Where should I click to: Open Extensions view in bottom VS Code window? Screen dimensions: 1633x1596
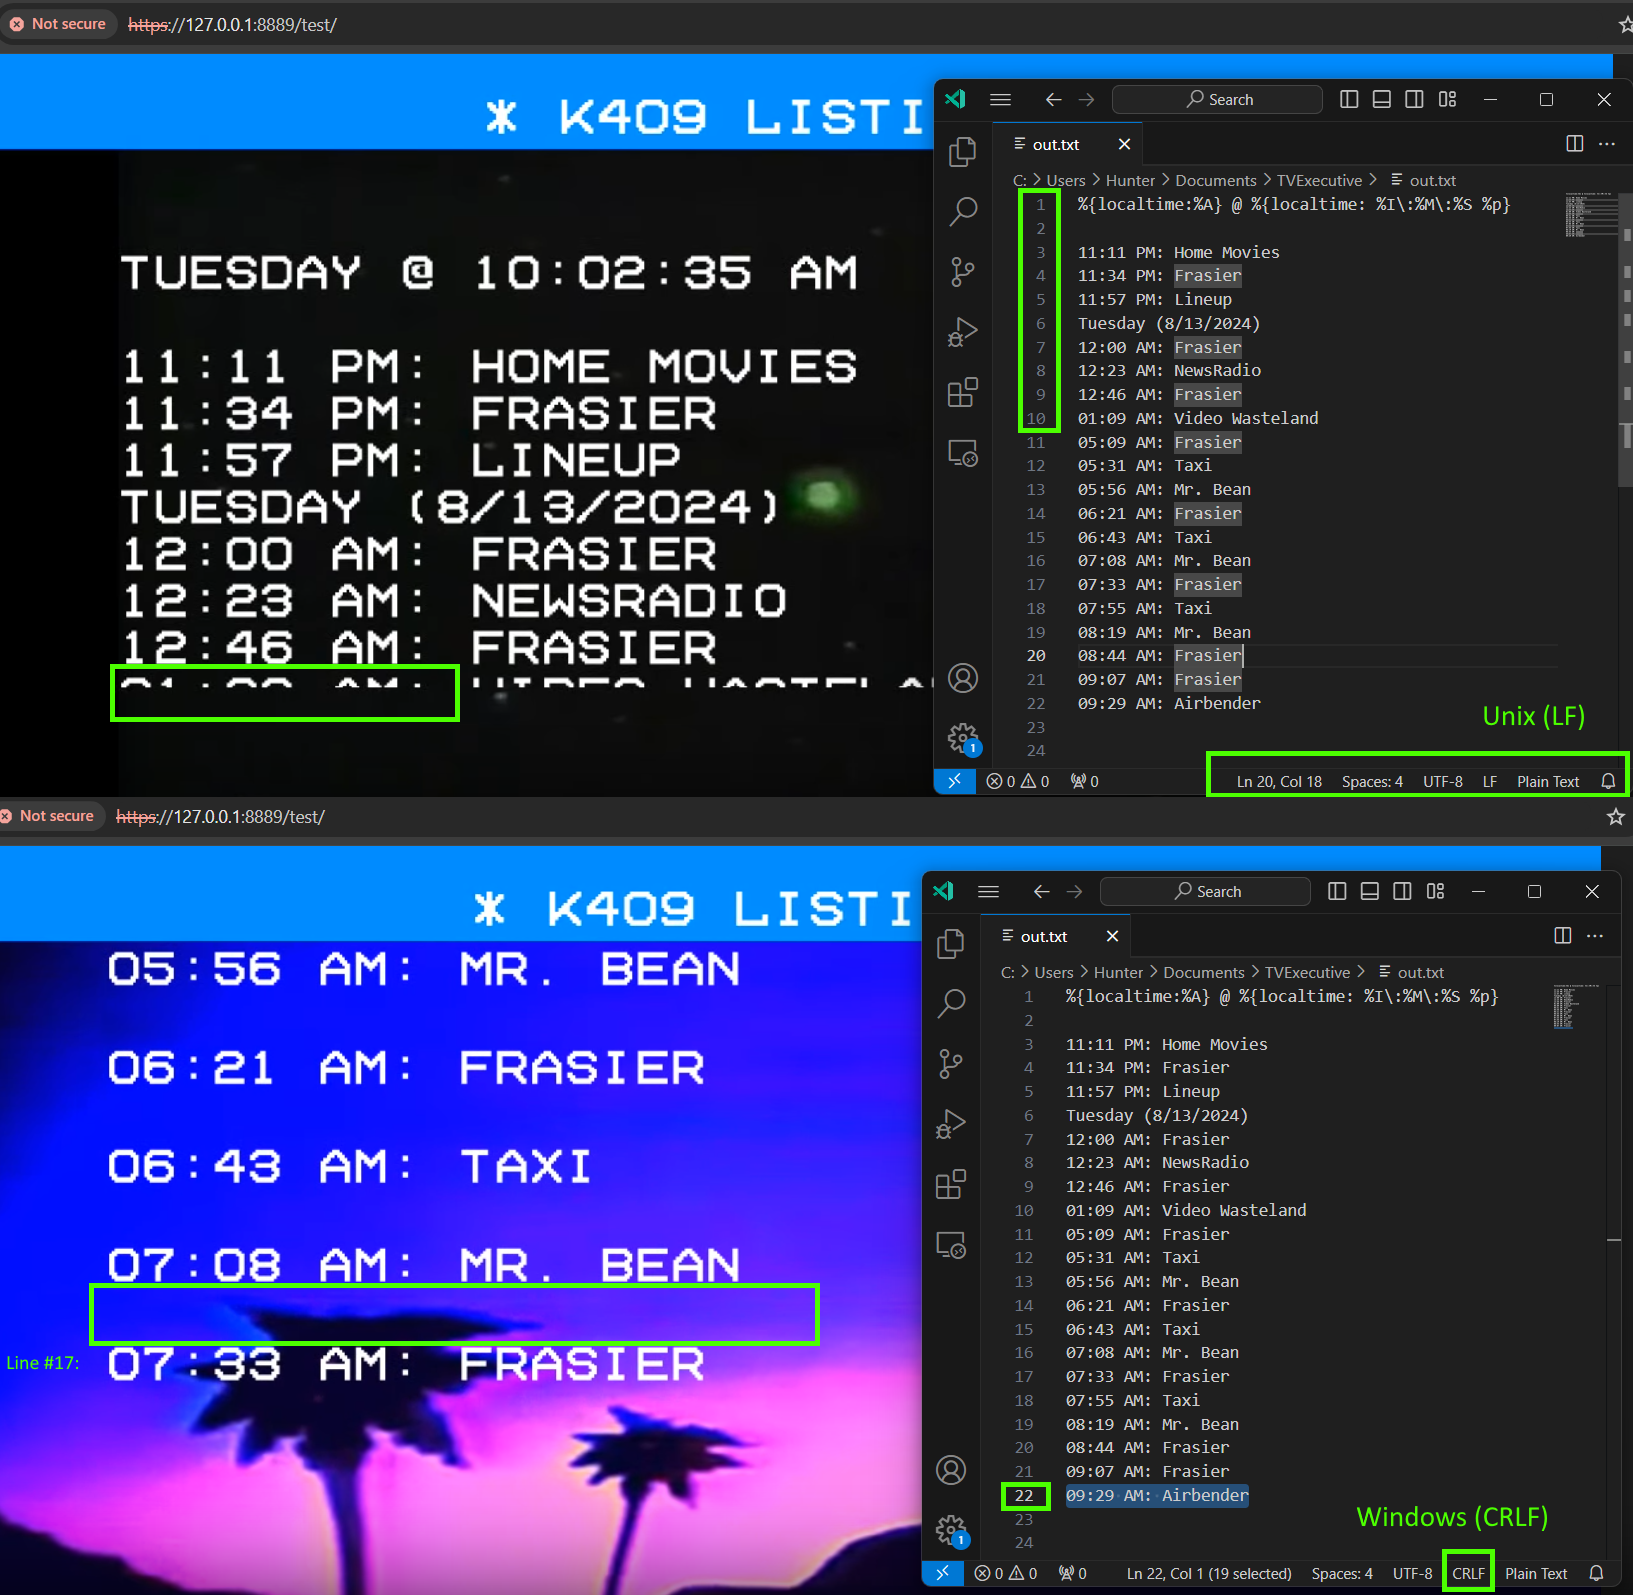[x=950, y=1185]
